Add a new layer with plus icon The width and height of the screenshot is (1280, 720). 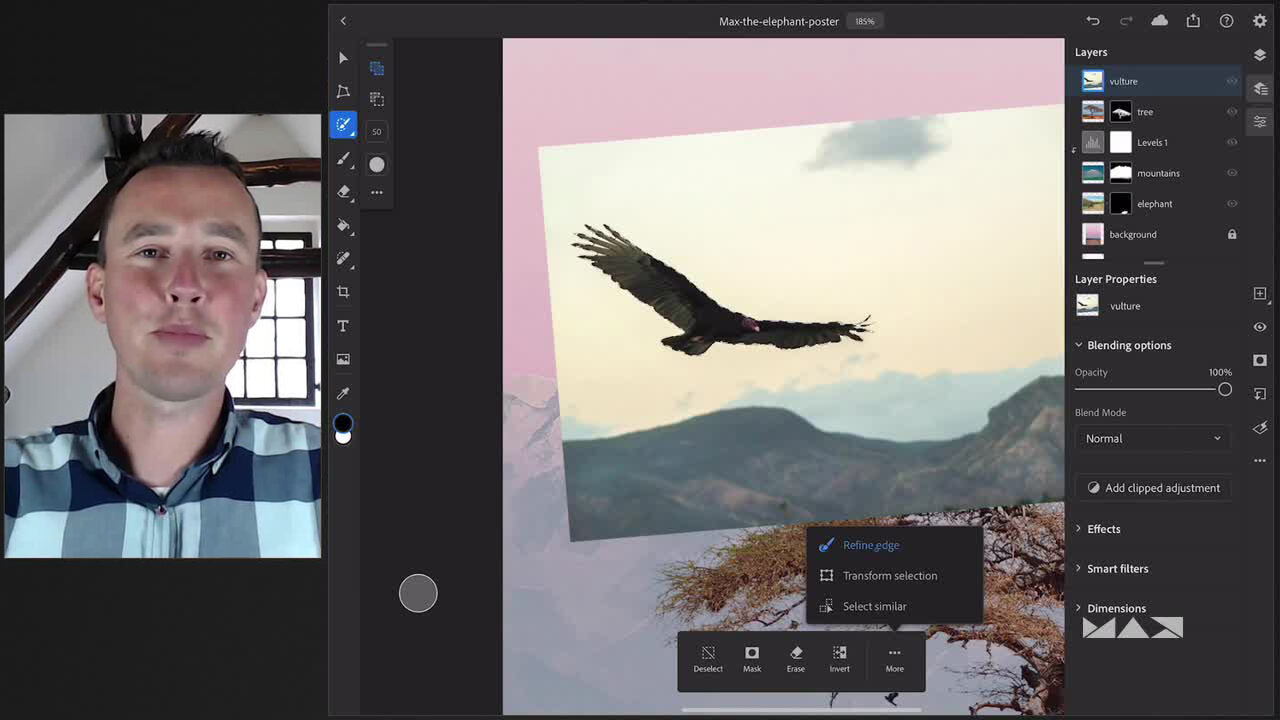1260,293
